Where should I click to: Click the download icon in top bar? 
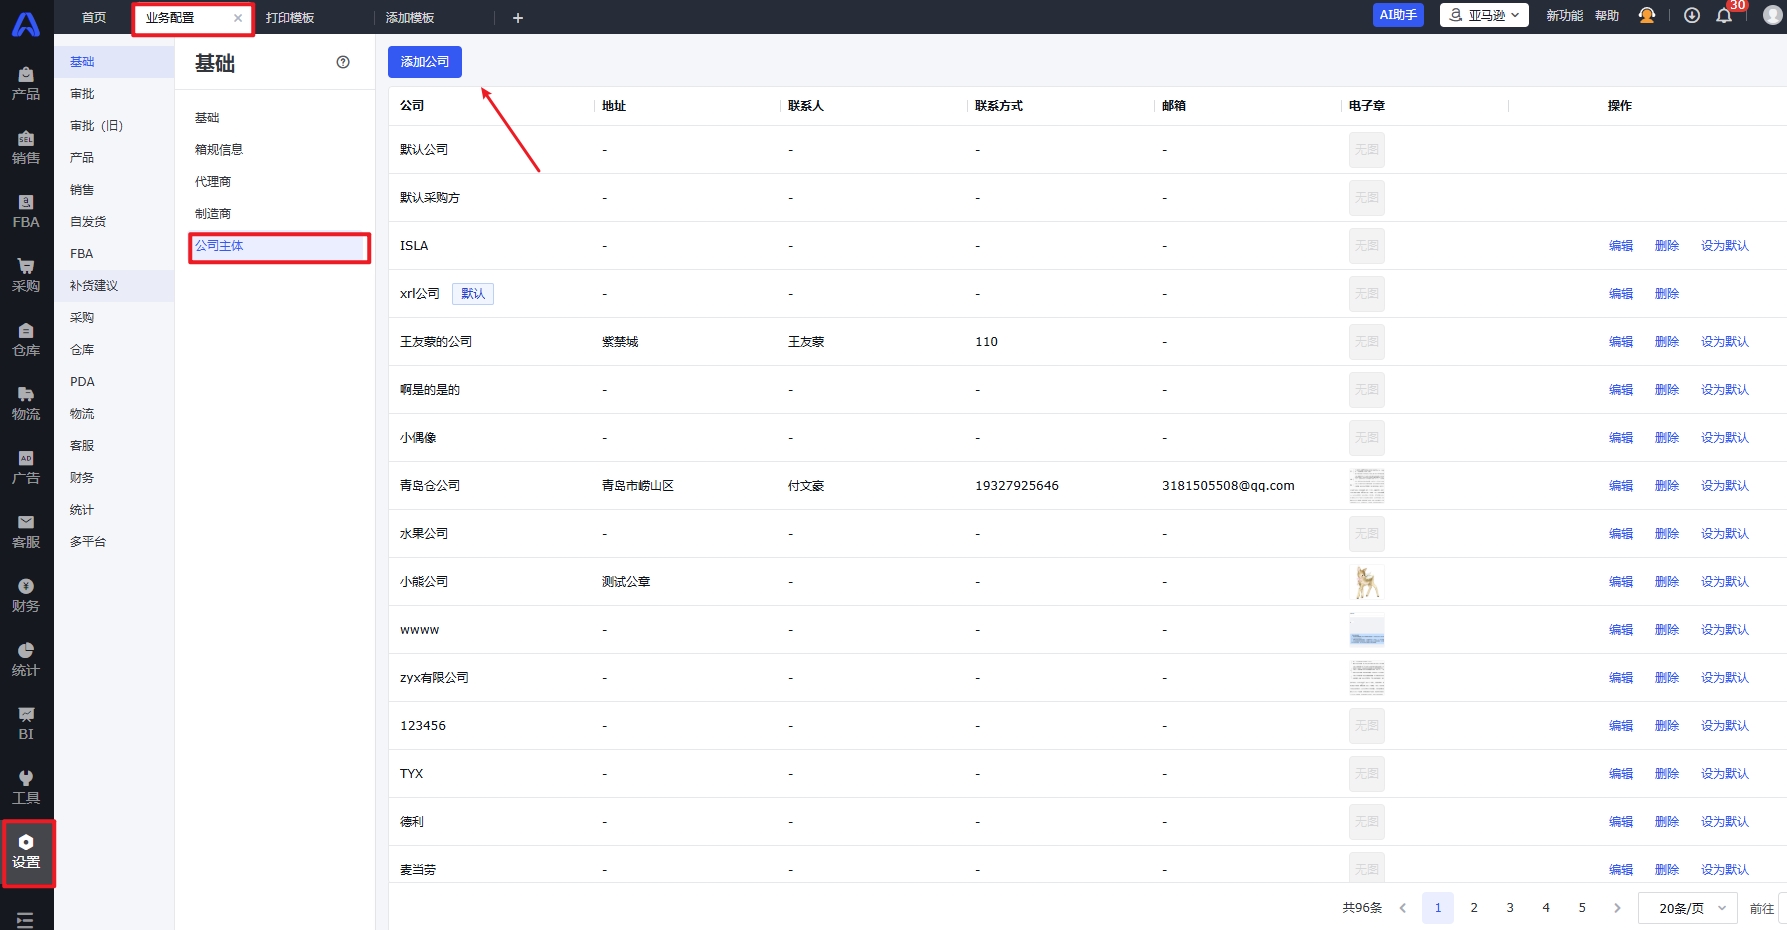coord(1692,16)
